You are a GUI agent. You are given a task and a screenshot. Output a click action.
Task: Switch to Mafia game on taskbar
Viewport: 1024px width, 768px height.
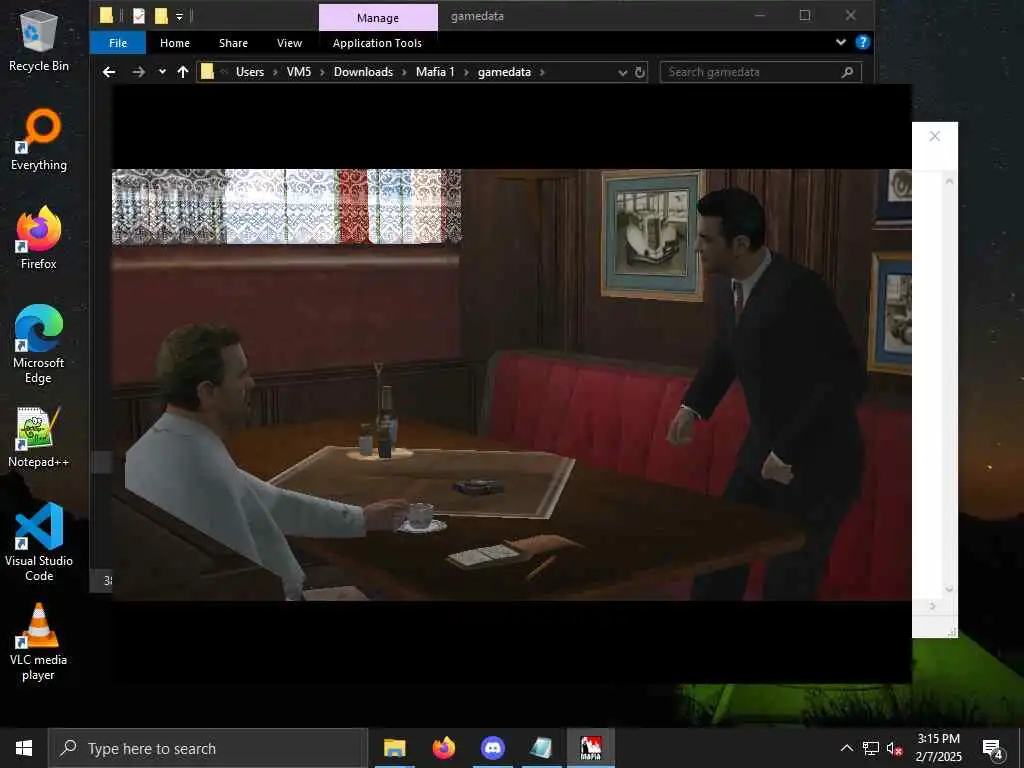[x=590, y=748]
